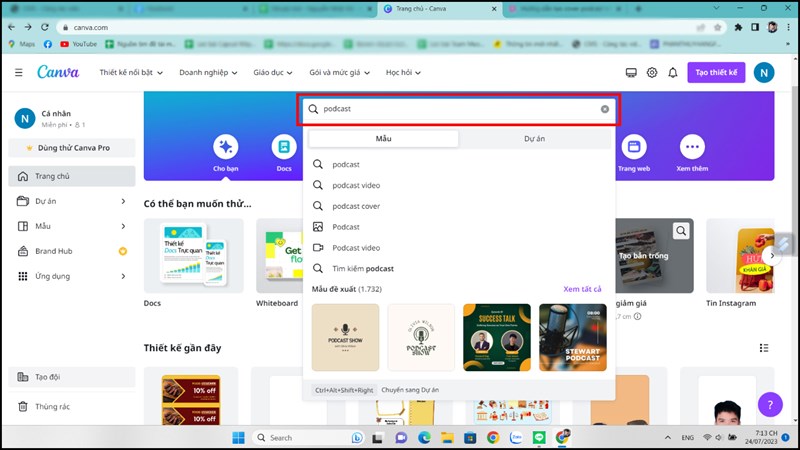Image resolution: width=800 pixels, height=450 pixels.
Task: Open Microsoft Edge from taskbar
Action: pos(424,438)
